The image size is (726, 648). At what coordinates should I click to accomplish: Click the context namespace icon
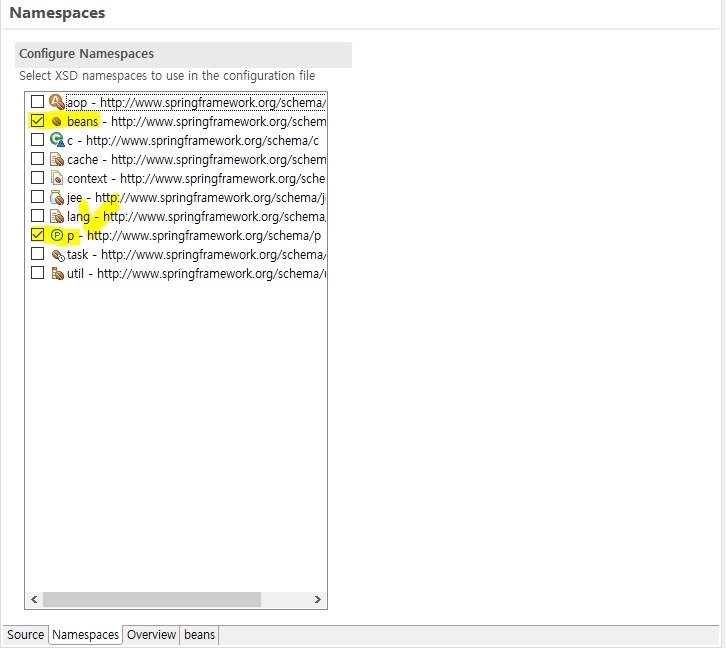click(x=57, y=178)
